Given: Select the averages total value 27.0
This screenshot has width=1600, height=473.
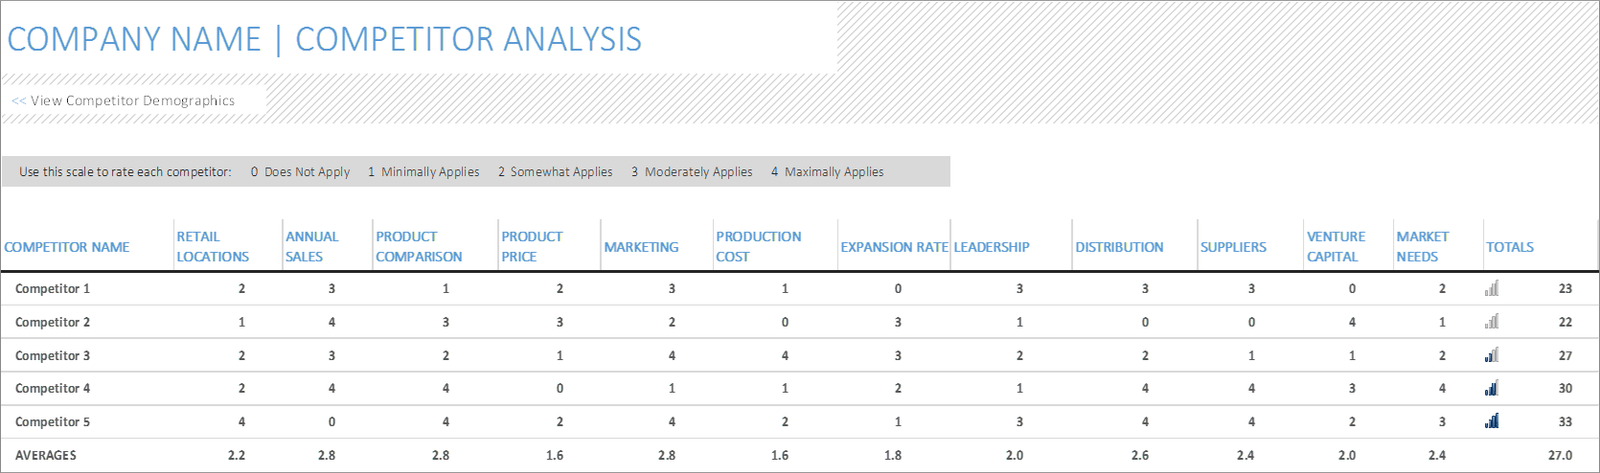Looking at the screenshot, I should click(x=1561, y=455).
